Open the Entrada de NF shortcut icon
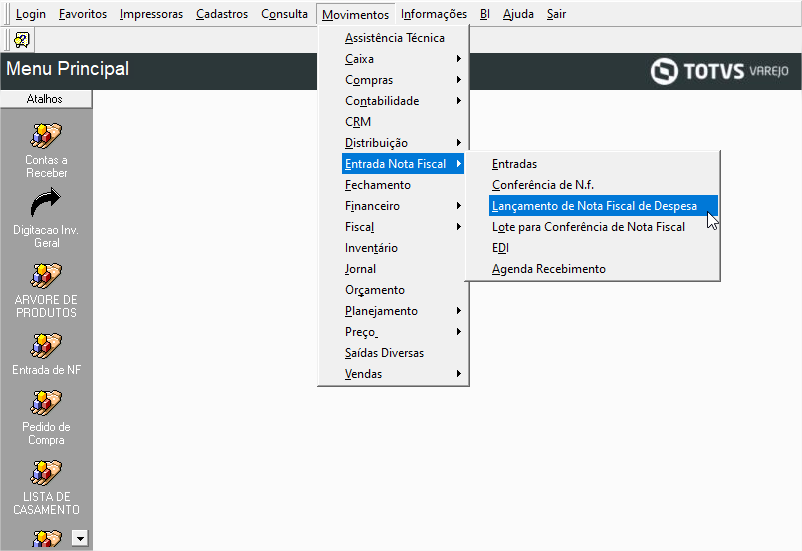This screenshot has height=551, width=802. click(x=46, y=346)
